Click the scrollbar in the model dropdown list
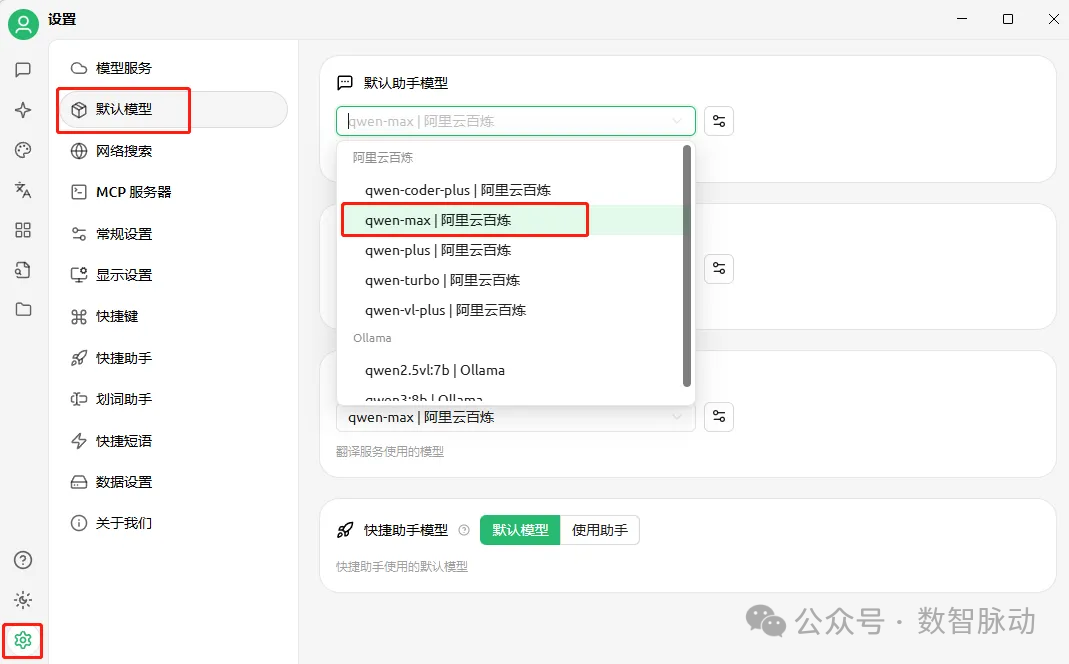This screenshot has width=1069, height=664. (x=687, y=265)
